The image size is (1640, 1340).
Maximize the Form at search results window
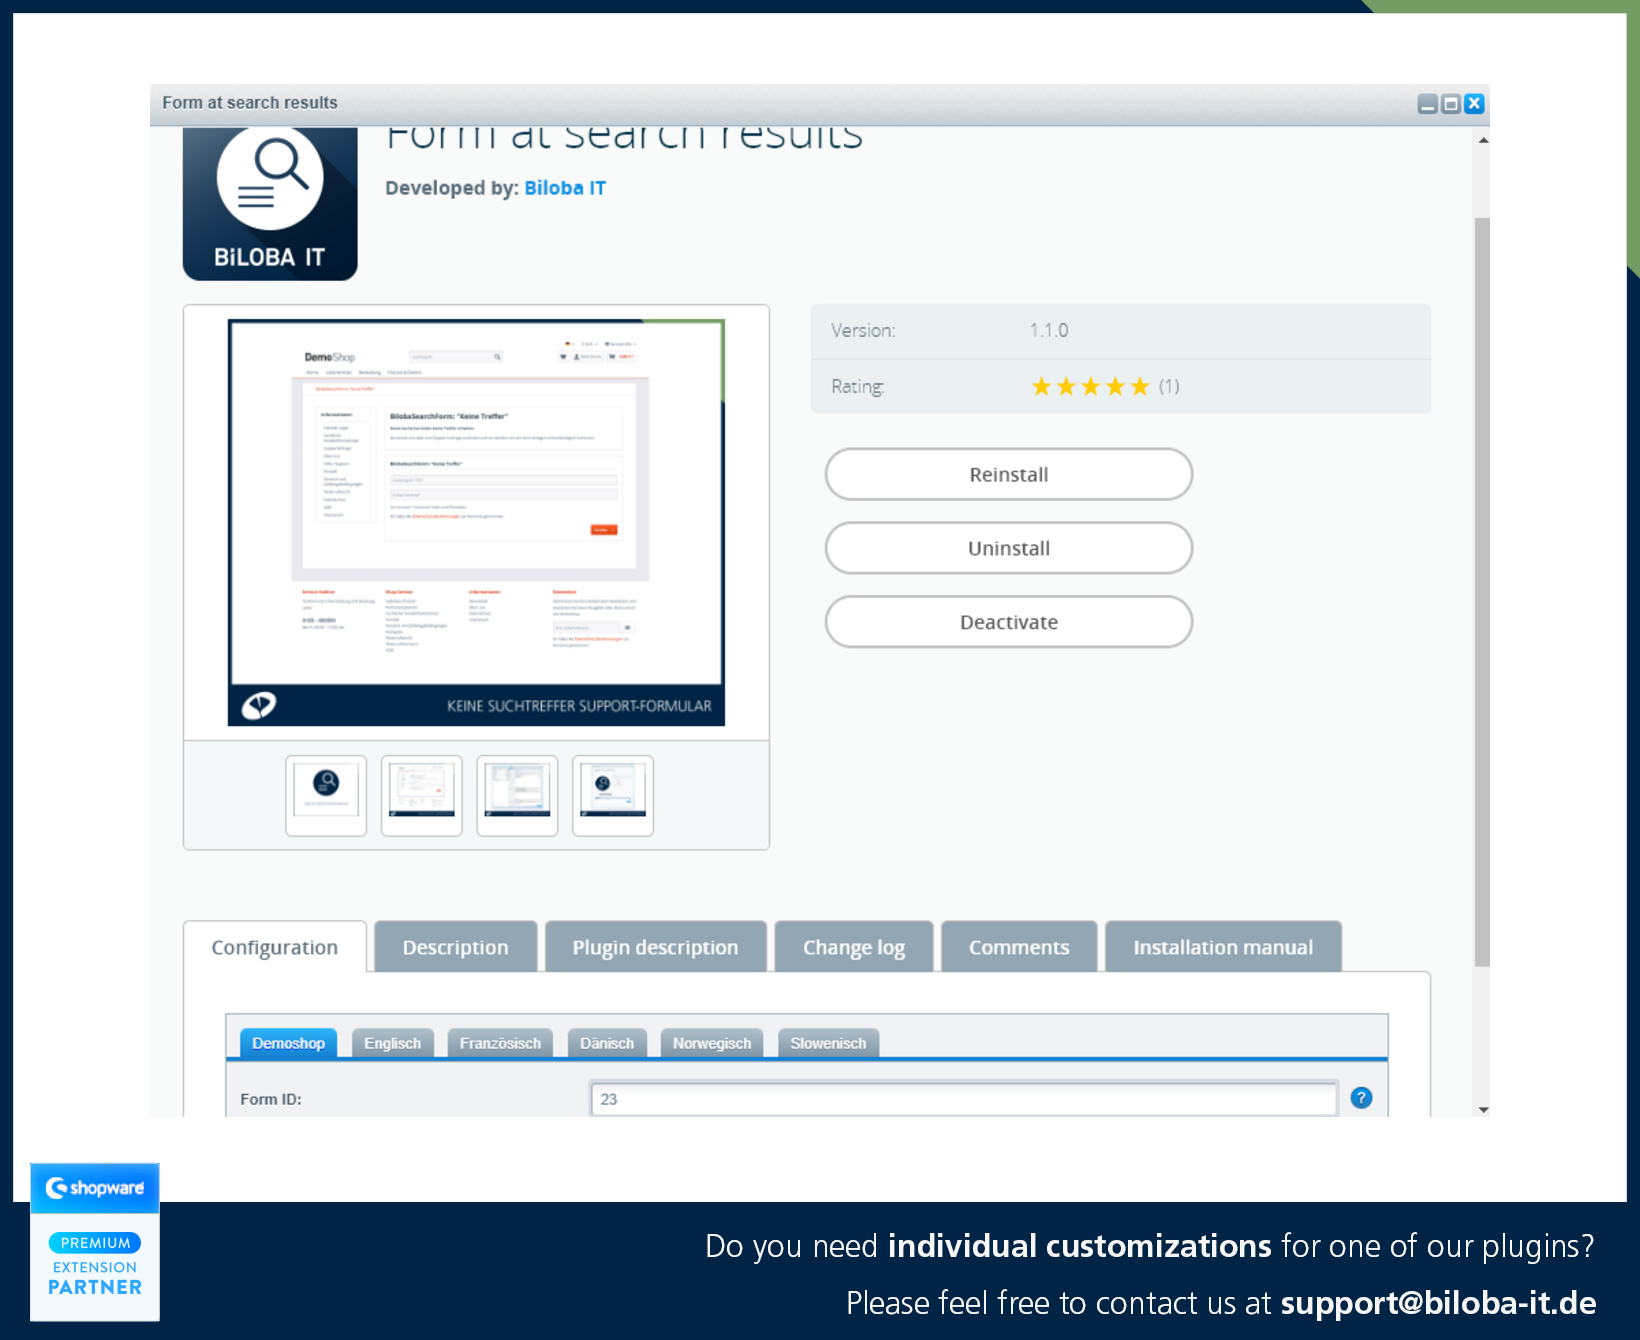(1451, 104)
